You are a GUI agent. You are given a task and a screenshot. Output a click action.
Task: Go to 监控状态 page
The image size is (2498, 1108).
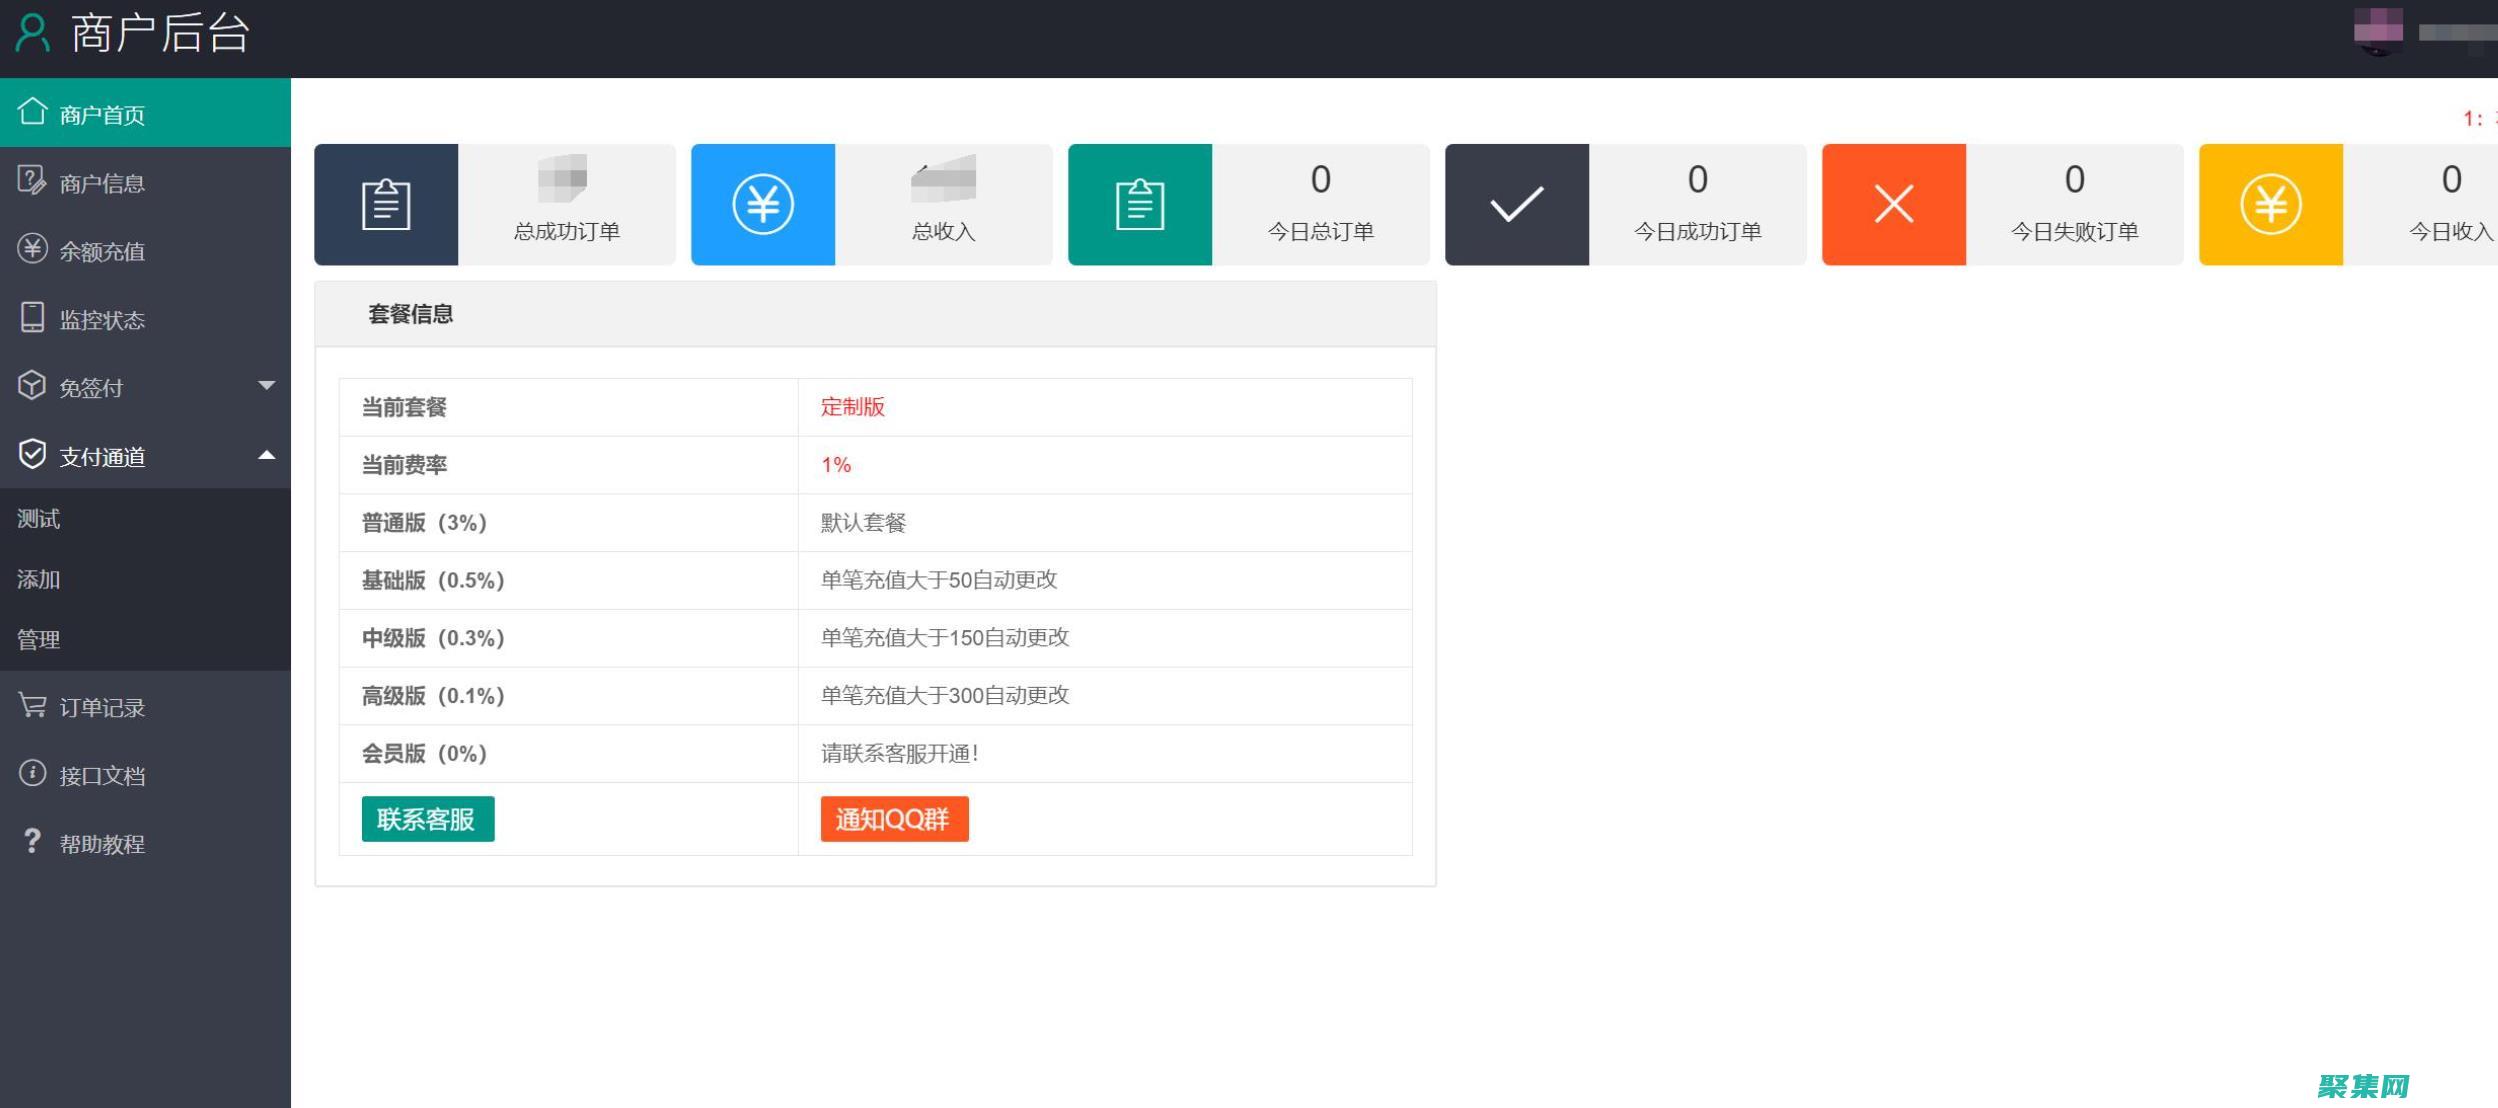click(x=101, y=319)
